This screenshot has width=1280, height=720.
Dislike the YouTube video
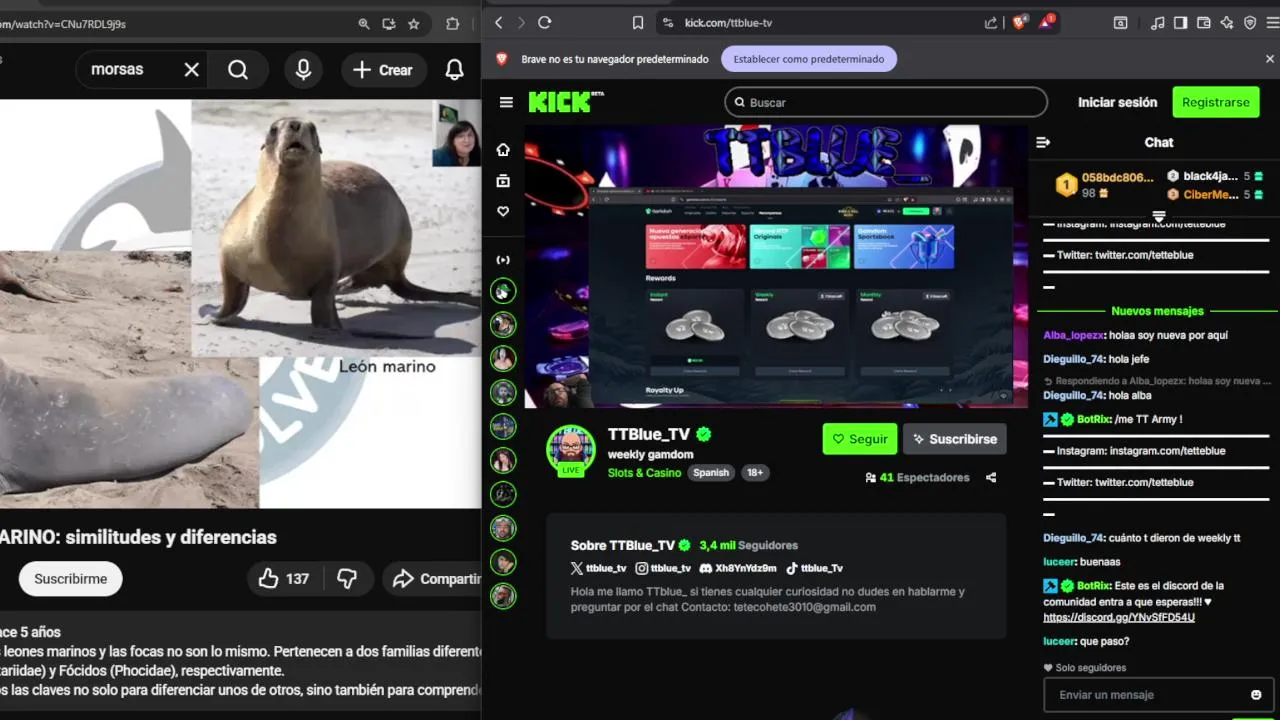pos(347,579)
